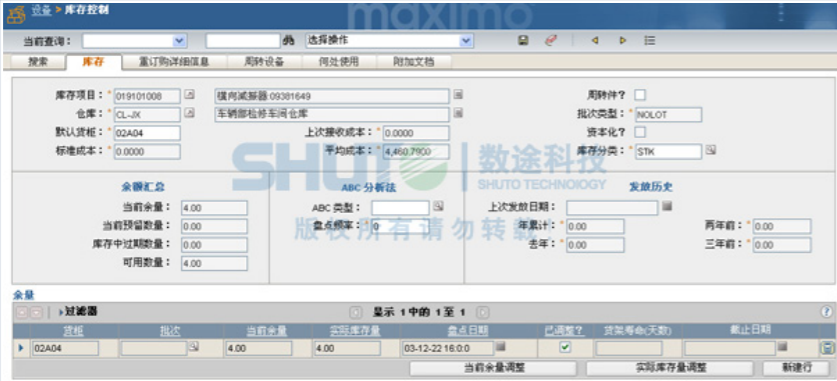Viewport: 837px width, 381px height.
Task: Open the 盘点日期 calendar icon
Action: (x=500, y=347)
